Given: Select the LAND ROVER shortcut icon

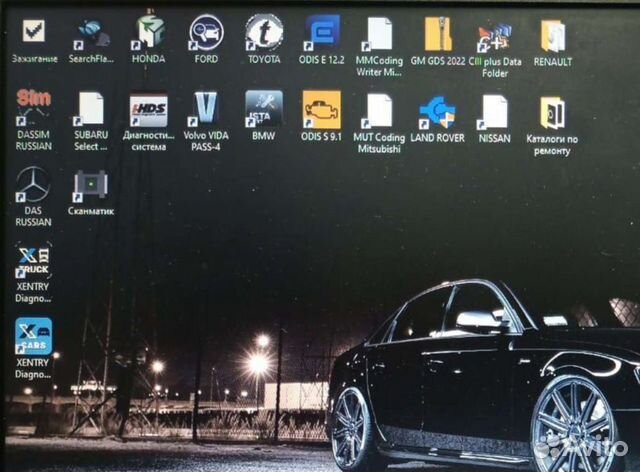Looking at the screenshot, I should tap(437, 110).
